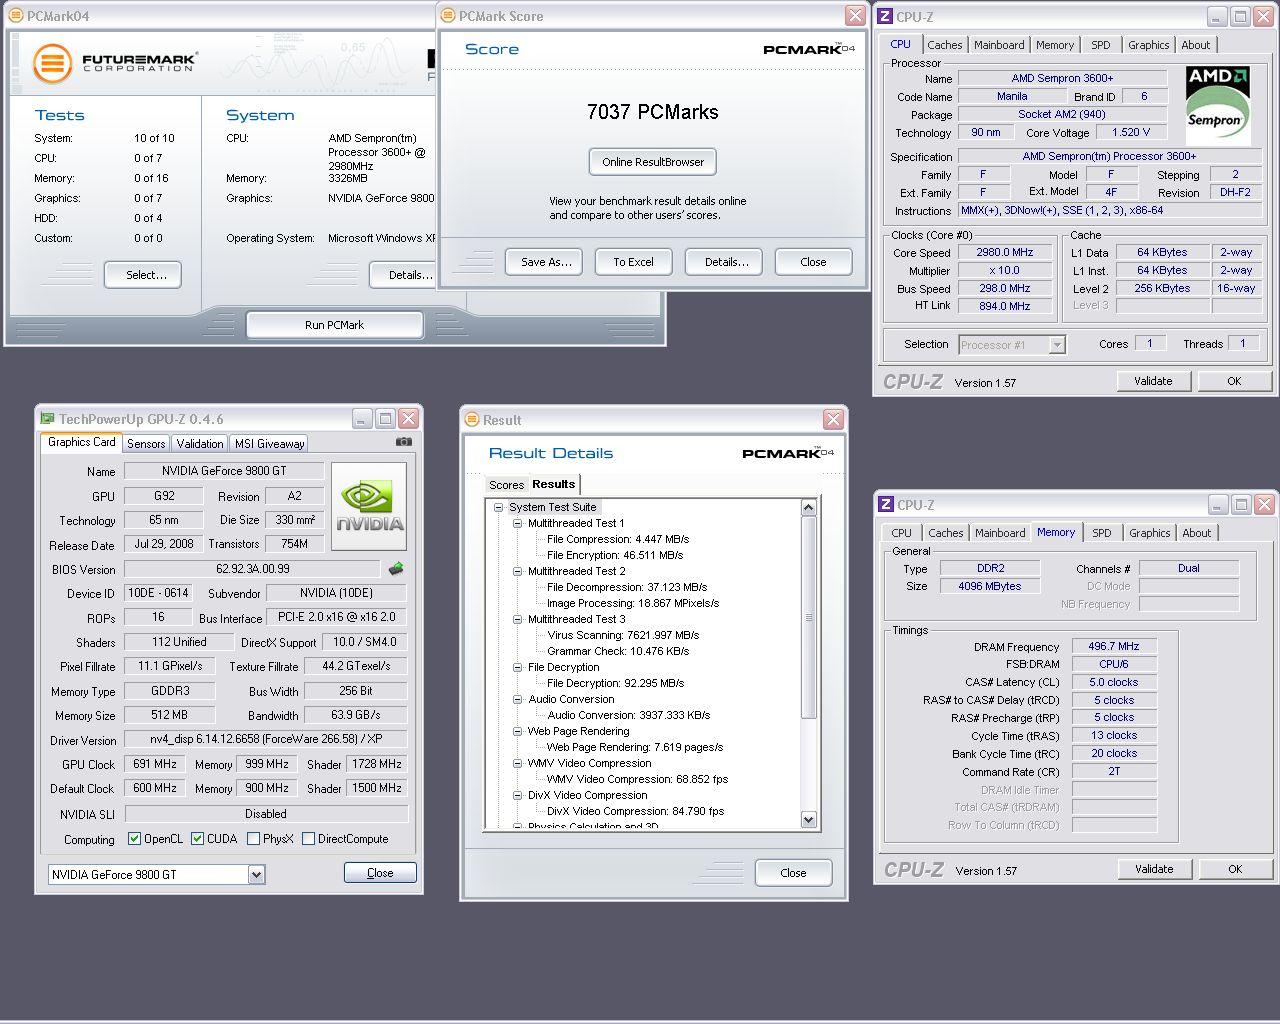Open the MSI Giveaway tab
The height and width of the screenshot is (1024, 1280).
269,444
